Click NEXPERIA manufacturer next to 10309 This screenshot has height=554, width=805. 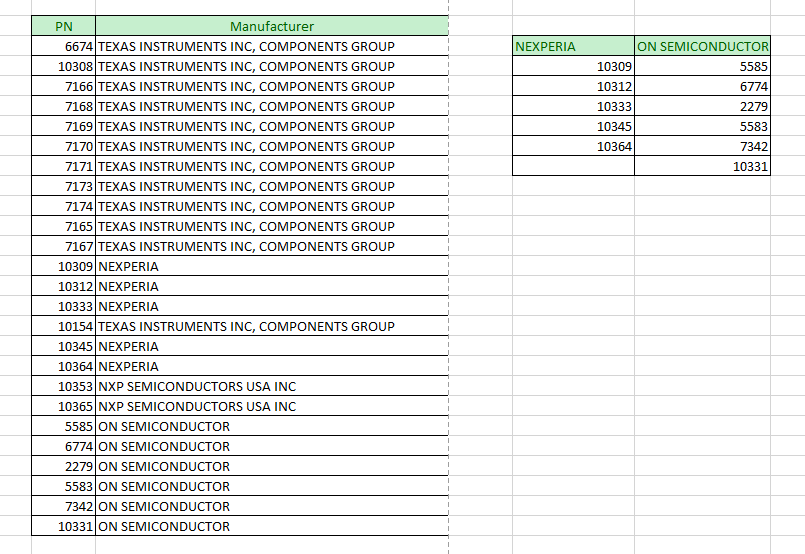[x=272, y=266]
